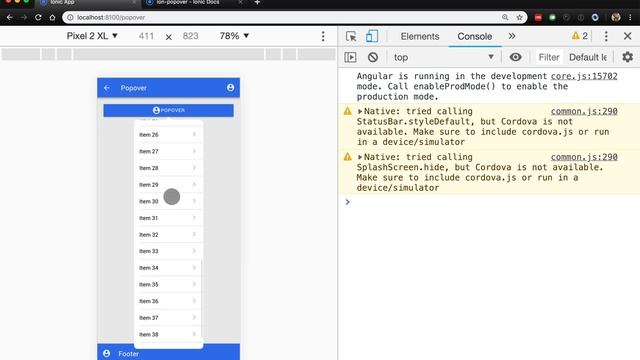
Task: Click the Footer label in the app
Action: (x=129, y=354)
